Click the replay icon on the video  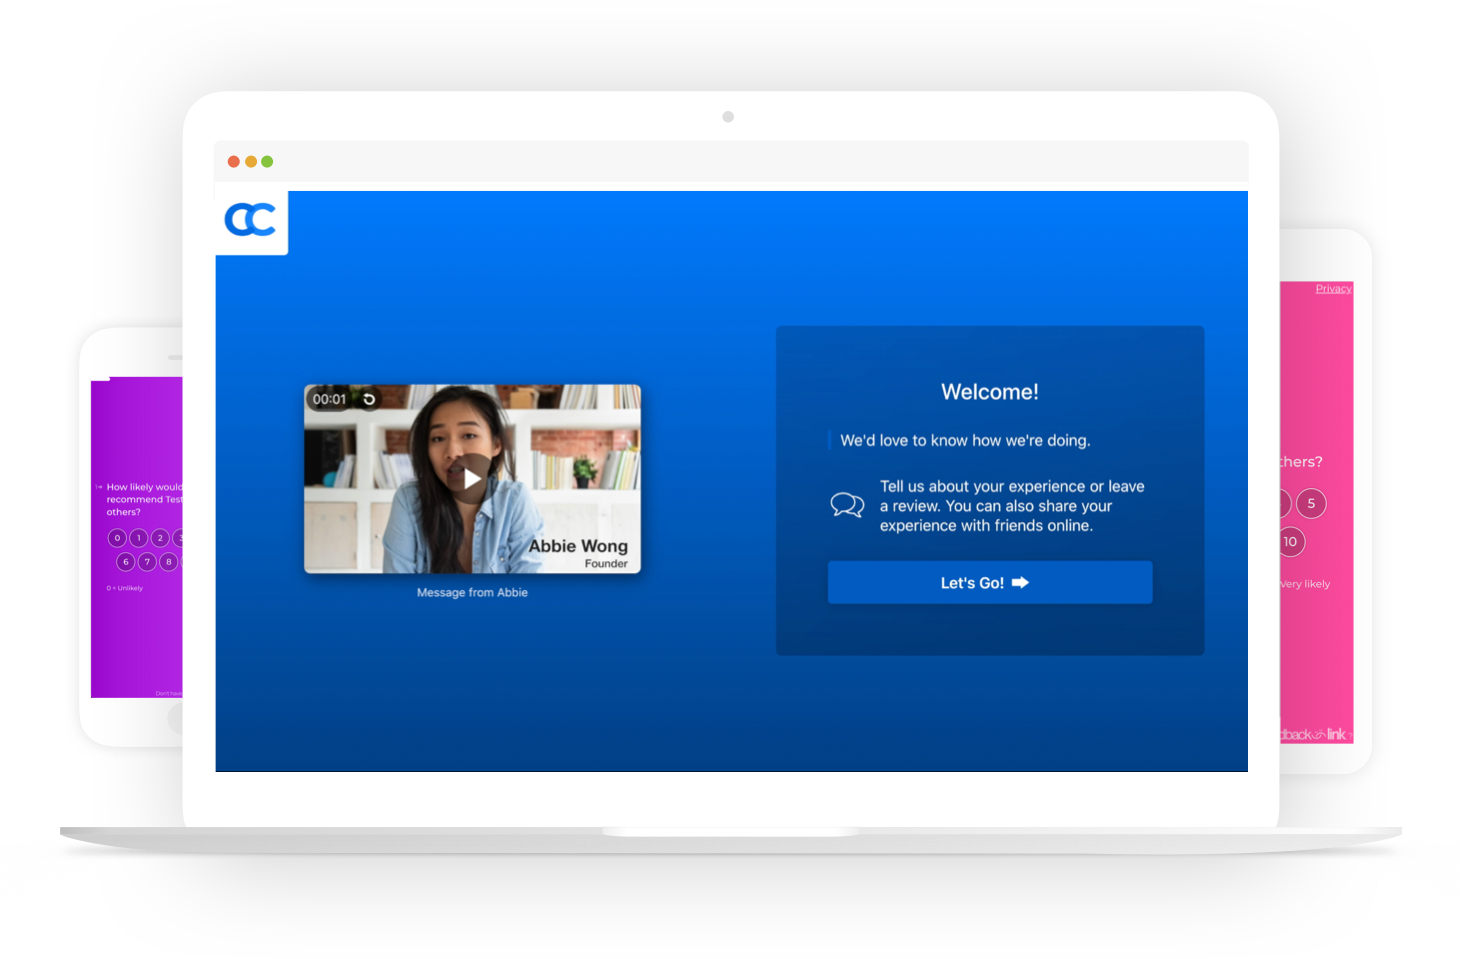click(x=369, y=399)
